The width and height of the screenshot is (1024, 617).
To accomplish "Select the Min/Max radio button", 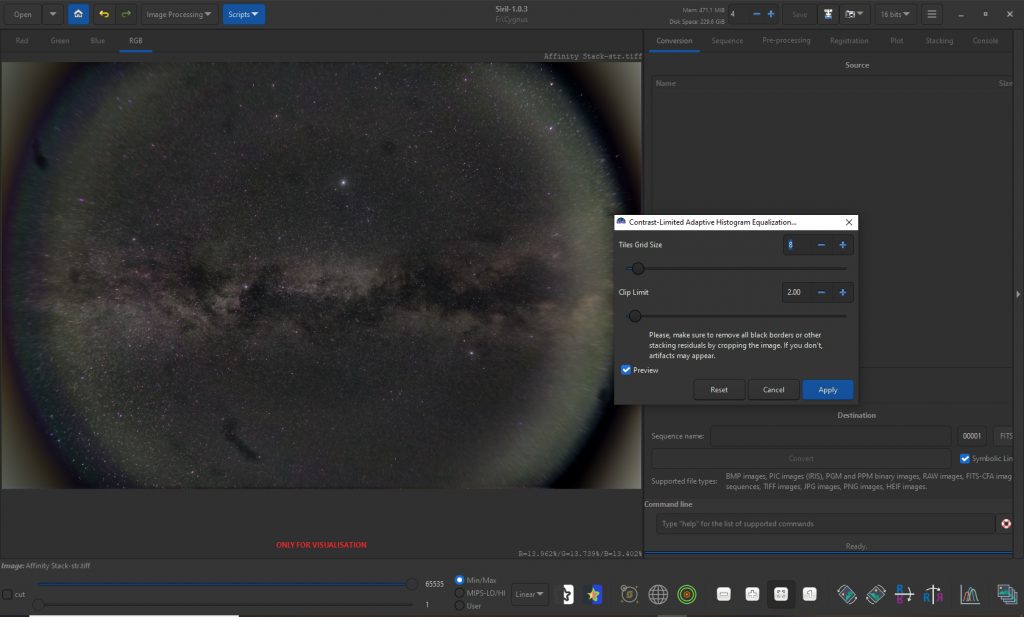I will 460,580.
